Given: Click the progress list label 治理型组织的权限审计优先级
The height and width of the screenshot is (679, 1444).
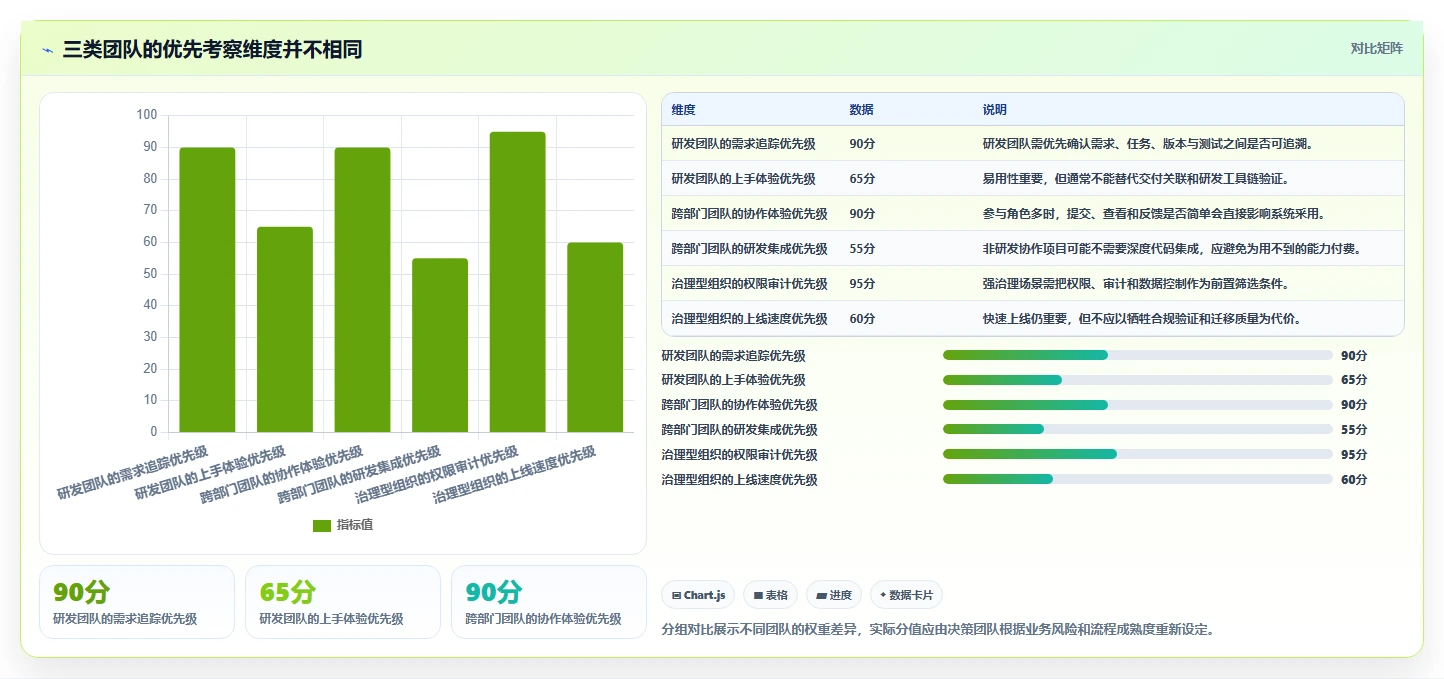Looking at the screenshot, I should pos(739,455).
